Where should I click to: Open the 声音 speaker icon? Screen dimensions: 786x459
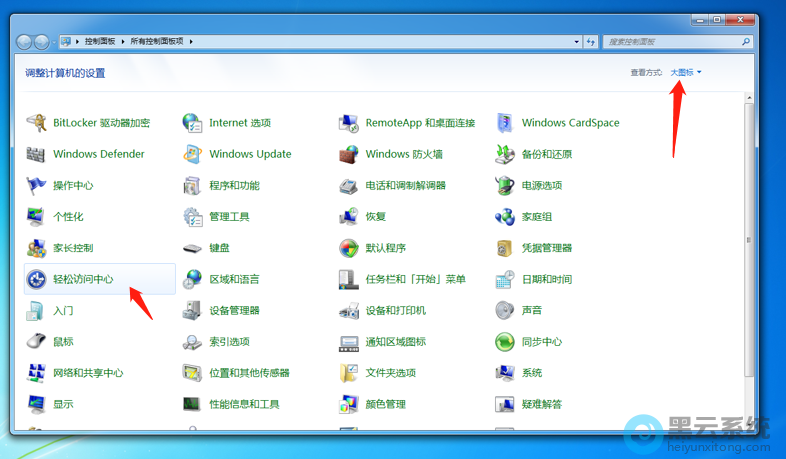[x=505, y=310]
